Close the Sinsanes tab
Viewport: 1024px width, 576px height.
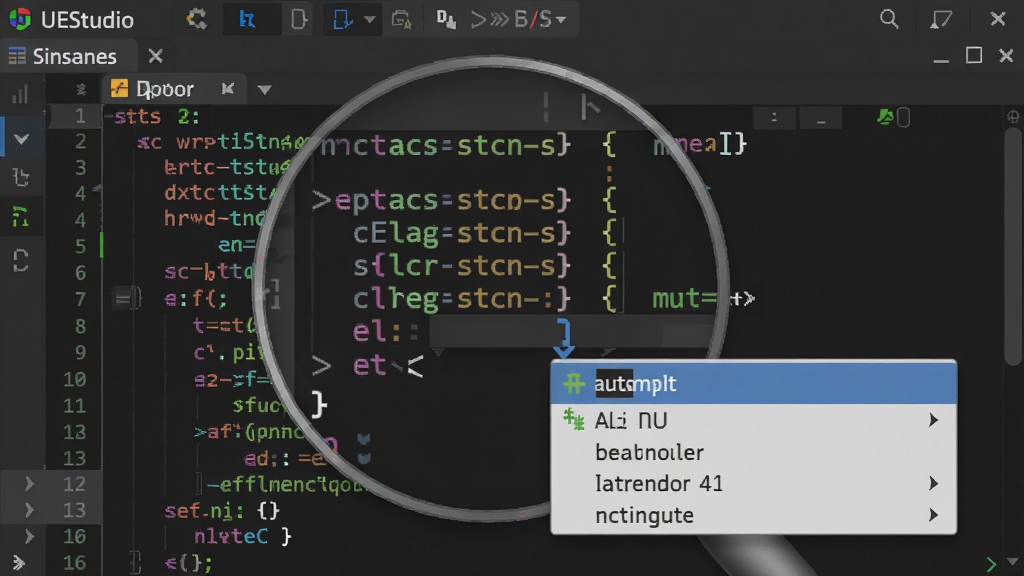[155, 56]
